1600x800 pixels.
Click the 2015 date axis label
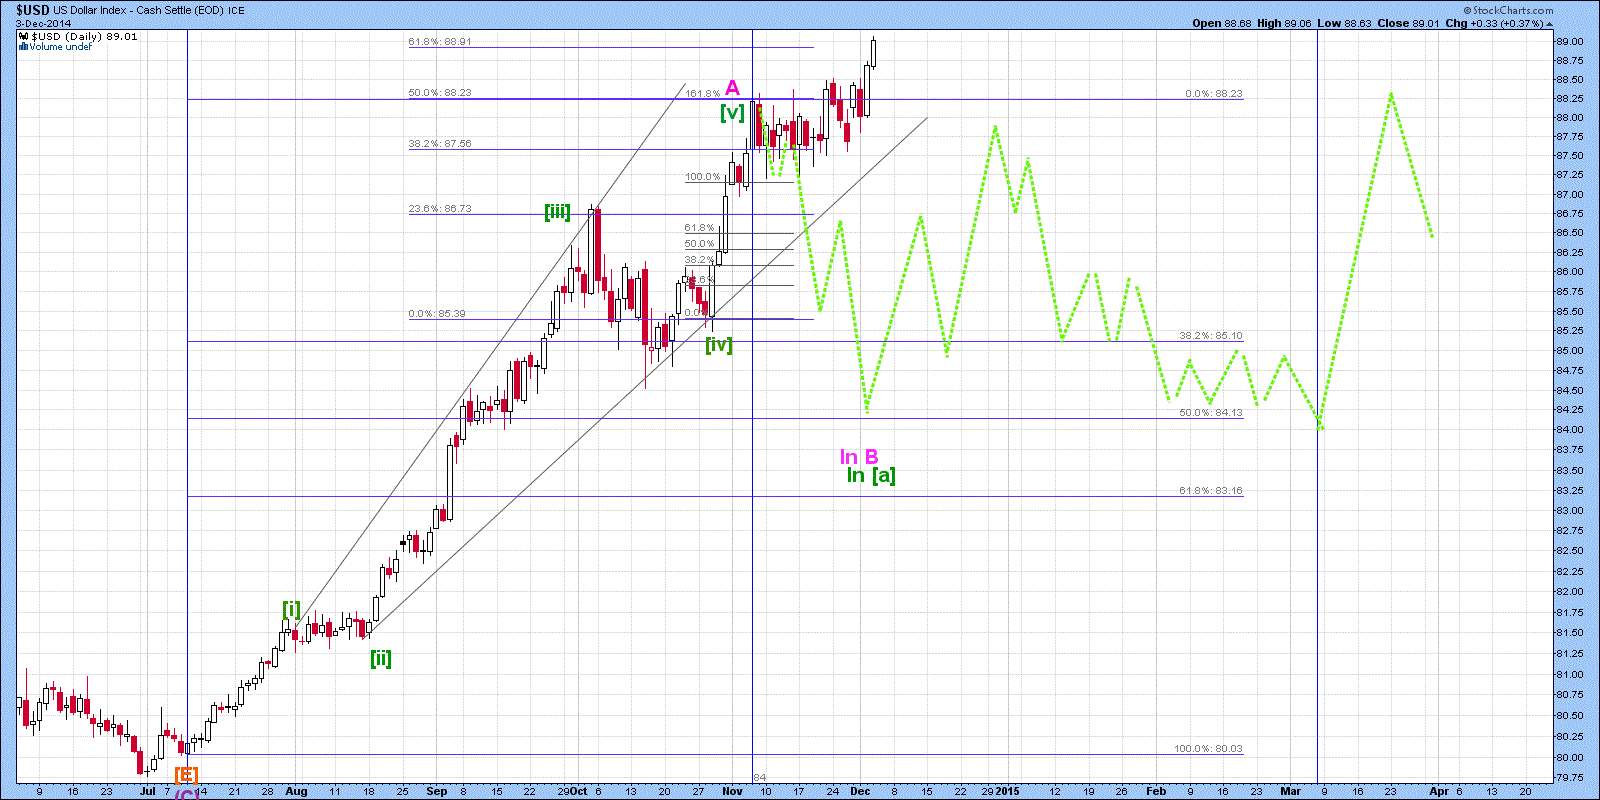pyautogui.click(x=1007, y=791)
